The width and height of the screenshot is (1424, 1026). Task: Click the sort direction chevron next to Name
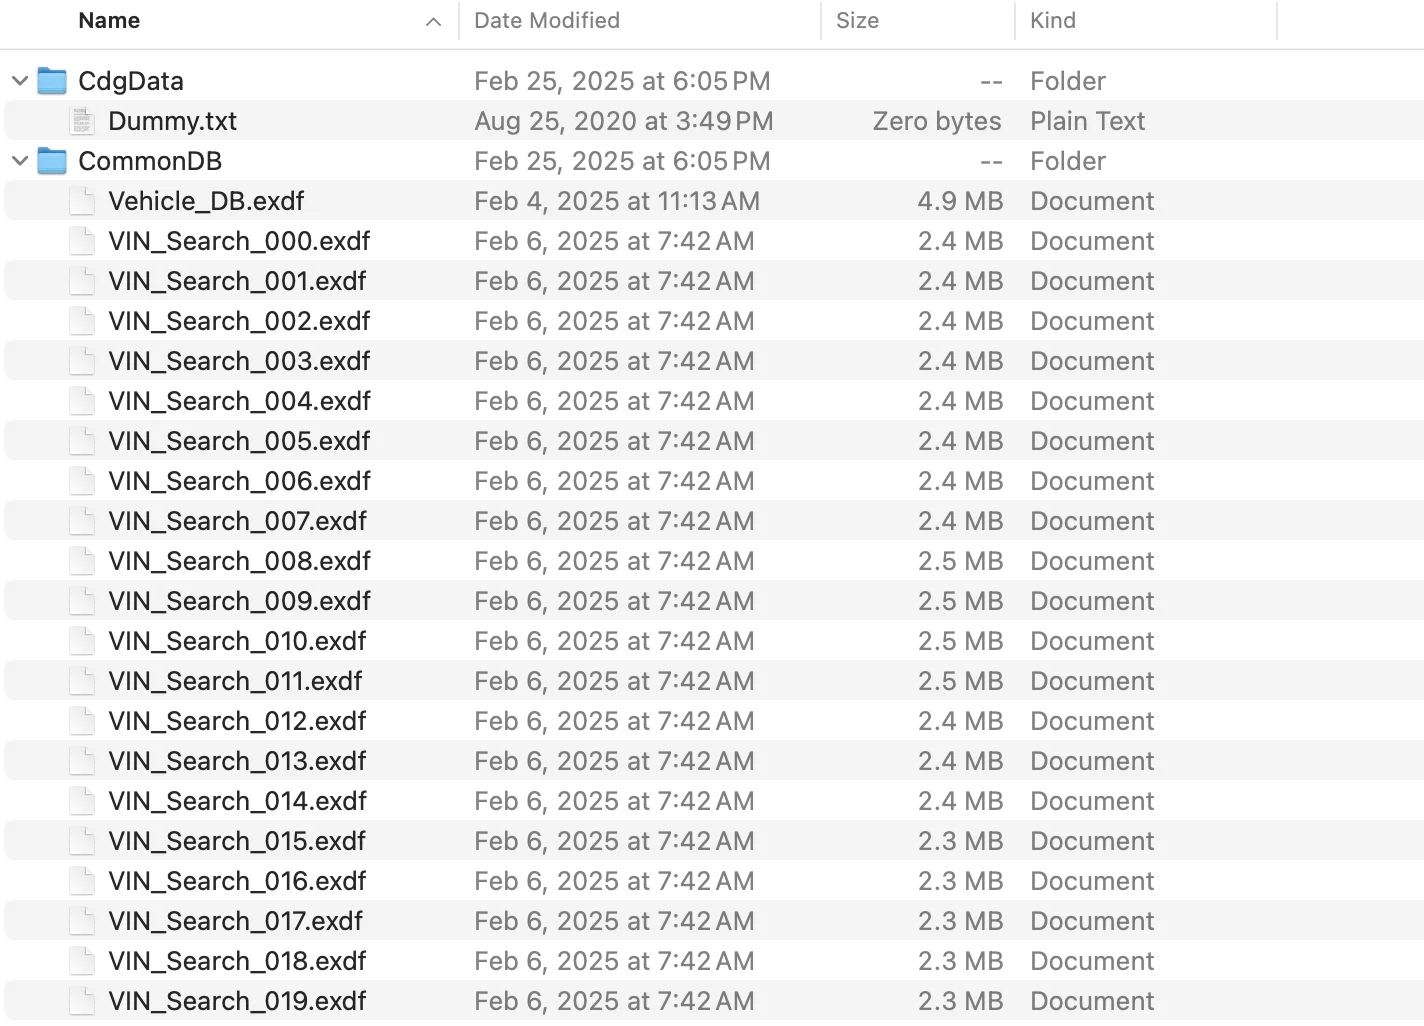(x=432, y=20)
